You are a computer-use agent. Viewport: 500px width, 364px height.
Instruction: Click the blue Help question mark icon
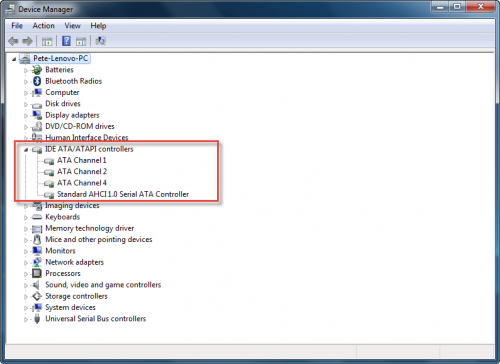coord(66,41)
